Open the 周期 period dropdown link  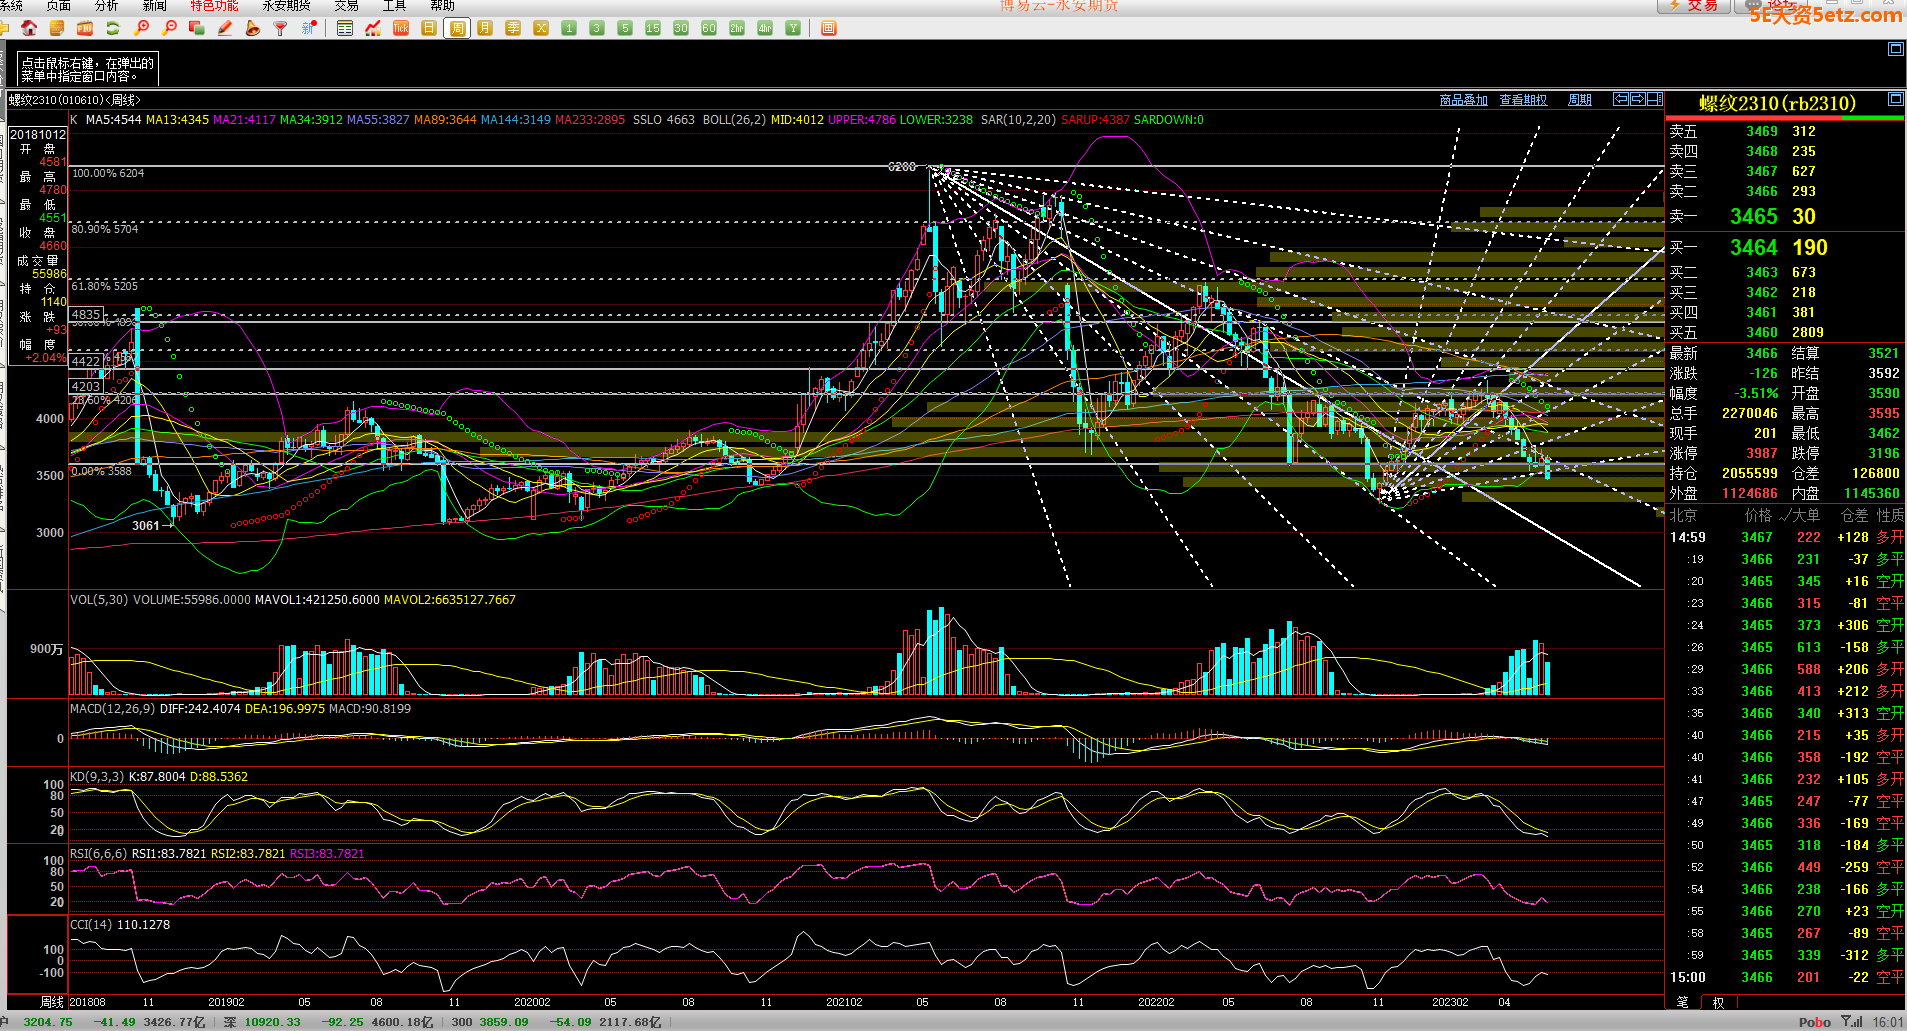pos(1580,100)
